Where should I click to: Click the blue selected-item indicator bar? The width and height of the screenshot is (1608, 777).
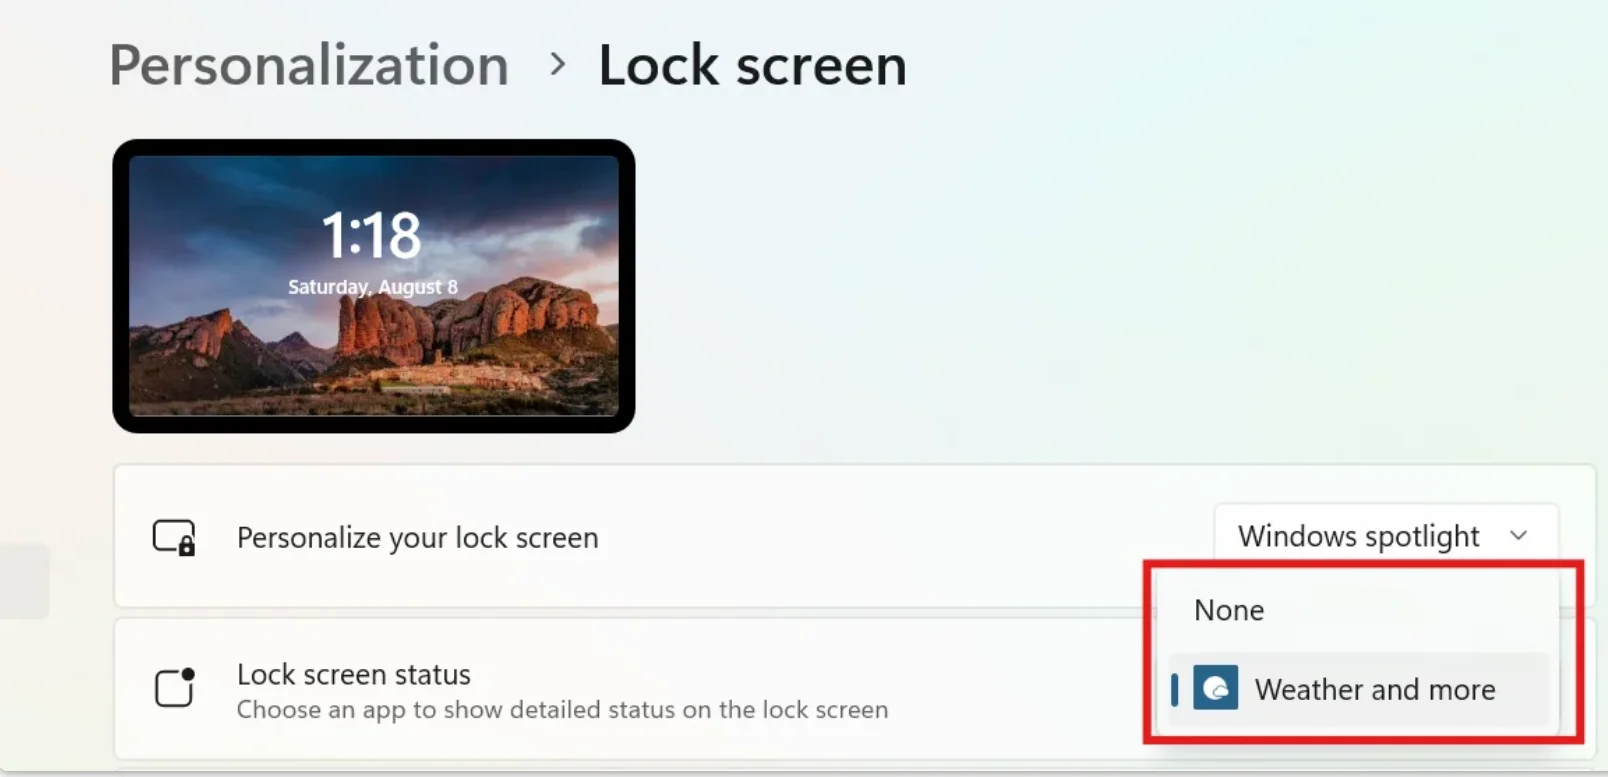coord(1175,689)
